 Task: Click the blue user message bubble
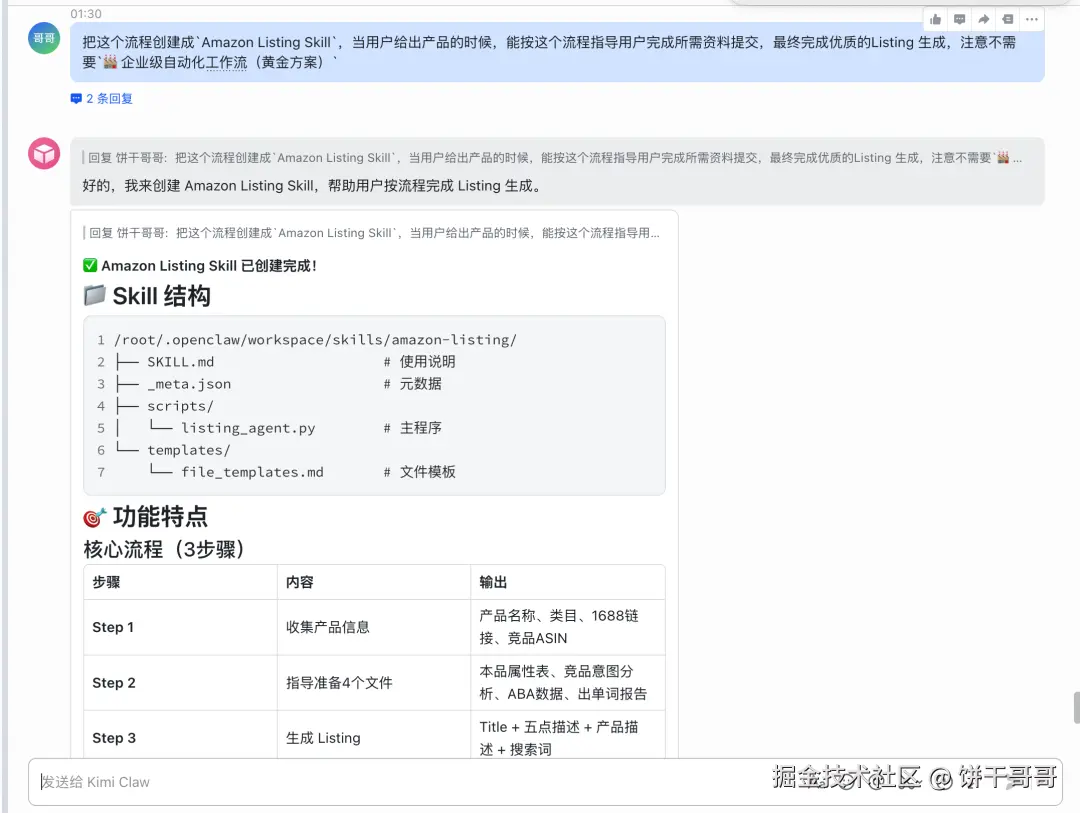tap(556, 52)
